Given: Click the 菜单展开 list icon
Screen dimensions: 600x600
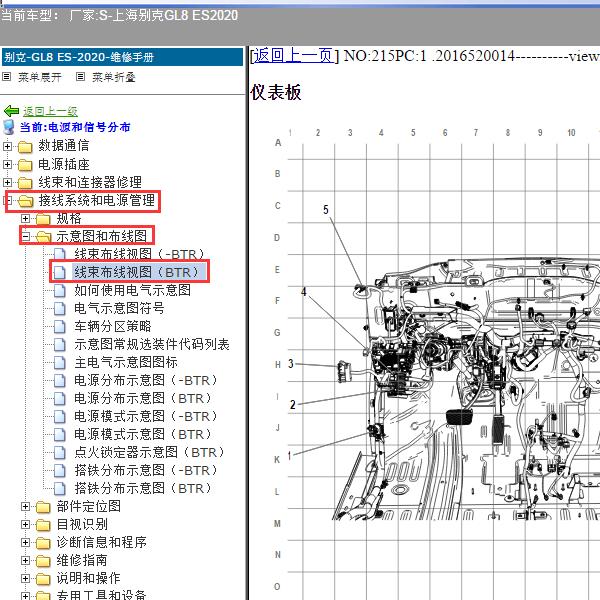Looking at the screenshot, I should [x=7, y=77].
